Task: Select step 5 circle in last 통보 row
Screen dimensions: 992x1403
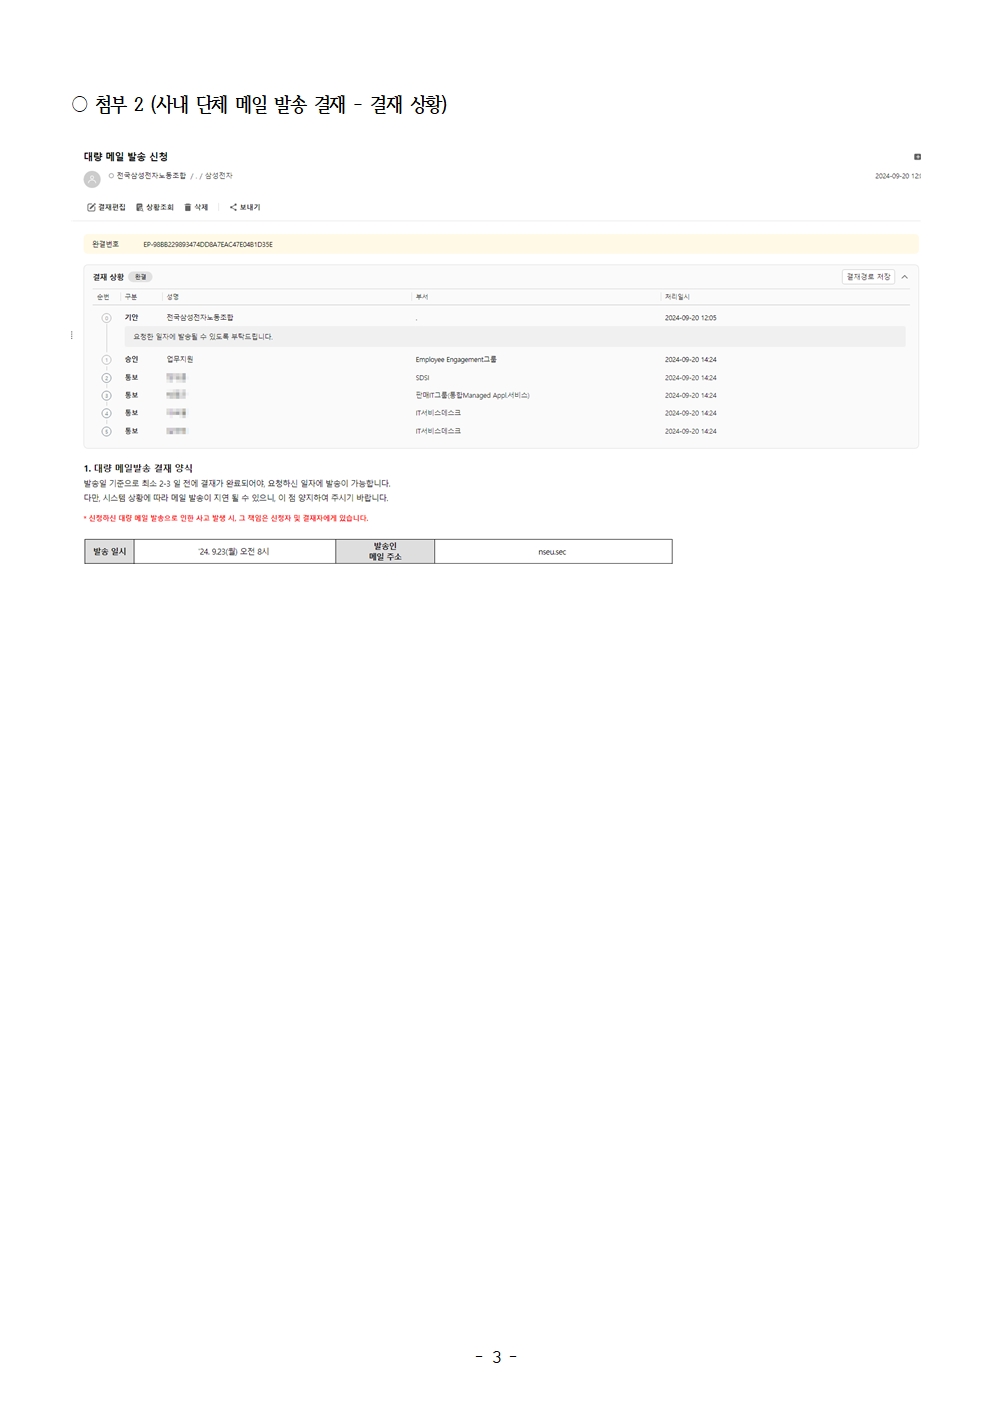Action: [106, 431]
